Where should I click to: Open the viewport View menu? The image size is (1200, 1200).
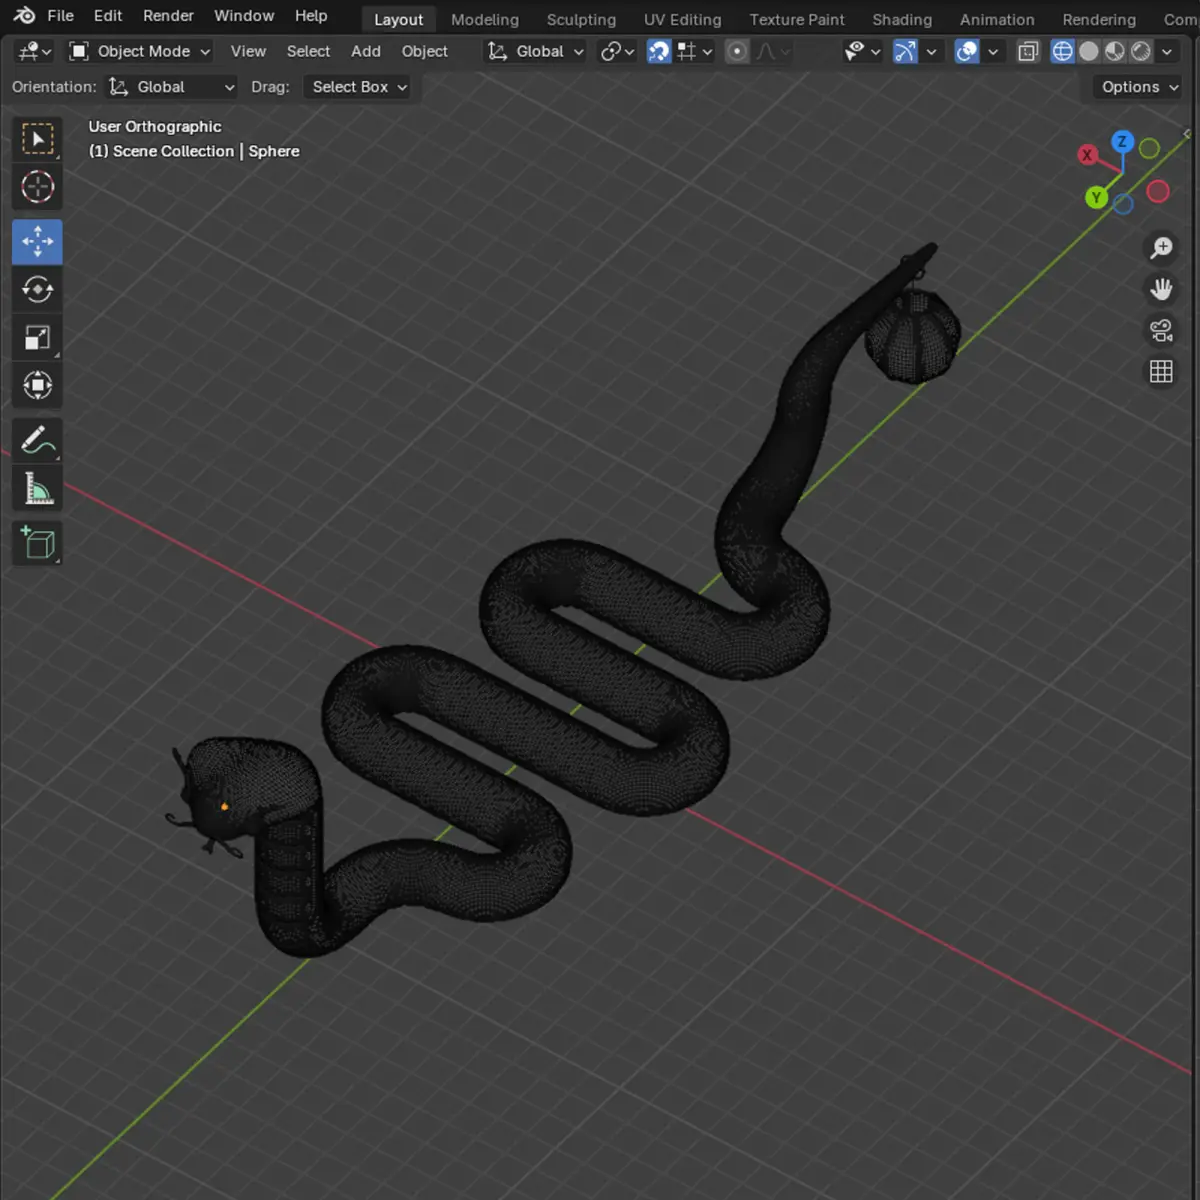click(248, 51)
